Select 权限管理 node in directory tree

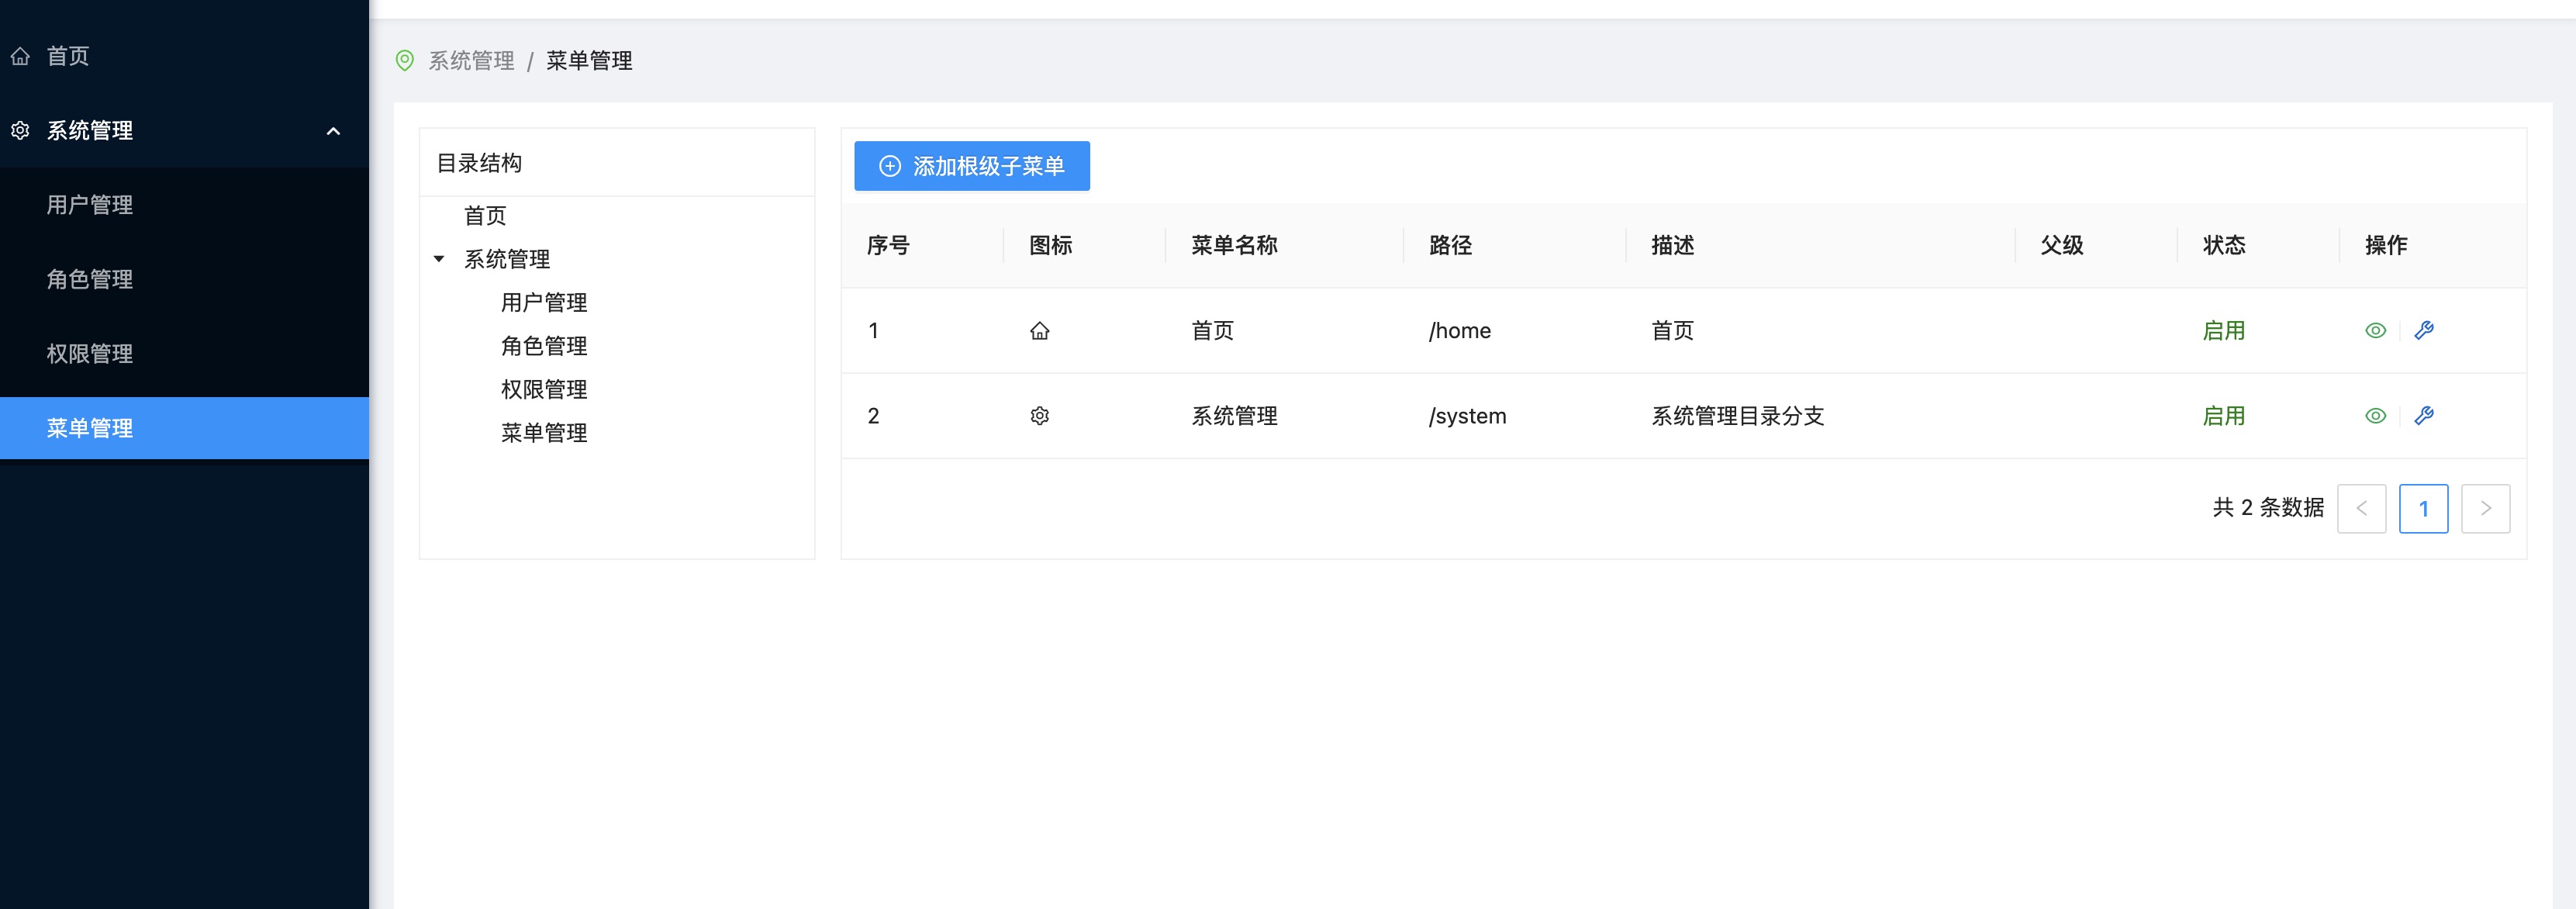pyautogui.click(x=544, y=390)
